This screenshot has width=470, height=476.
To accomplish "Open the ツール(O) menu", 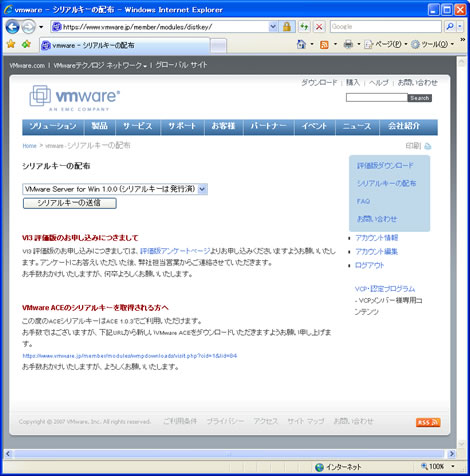I will [x=432, y=44].
